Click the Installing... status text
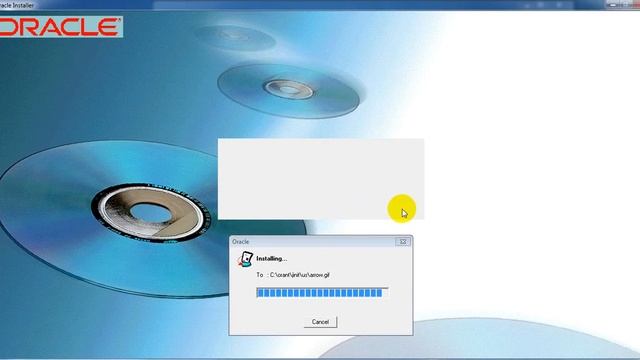This screenshot has height=360, width=640. pyautogui.click(x=271, y=259)
